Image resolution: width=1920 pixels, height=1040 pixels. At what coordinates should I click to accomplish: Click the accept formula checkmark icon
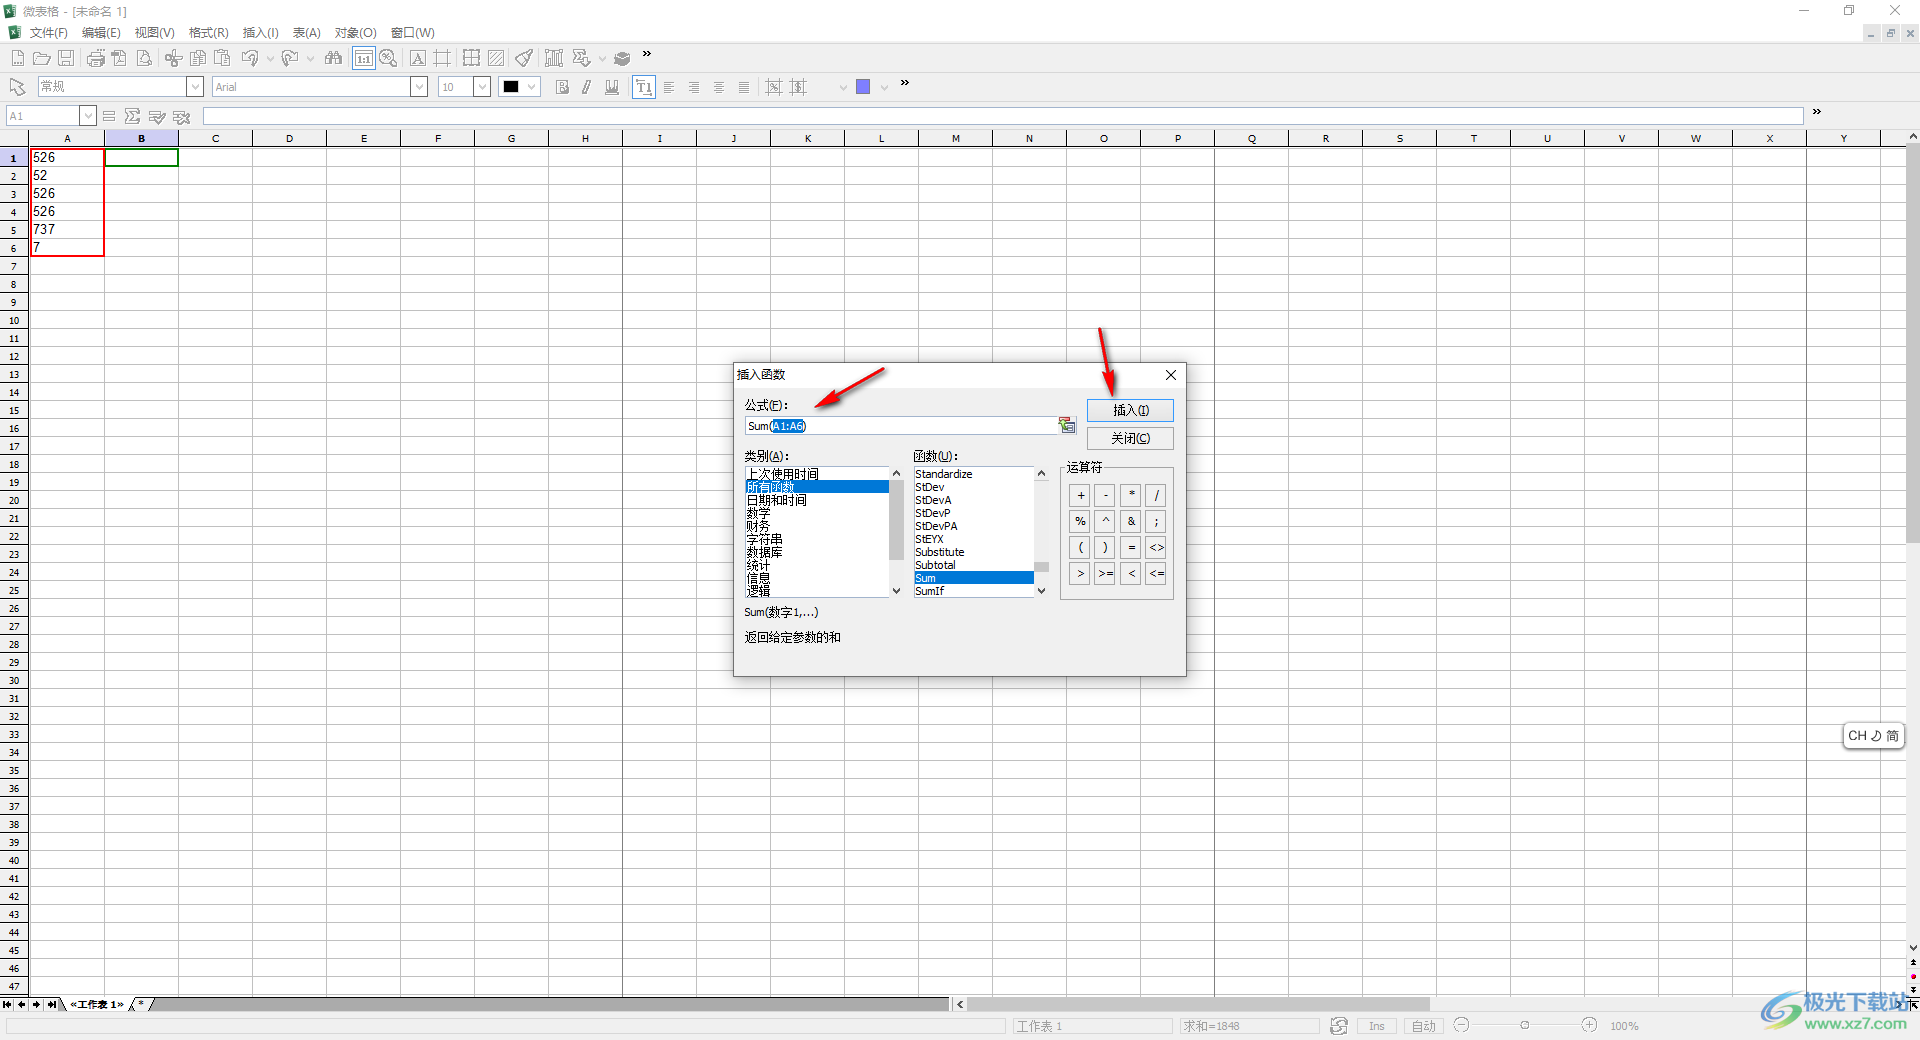coord(157,116)
